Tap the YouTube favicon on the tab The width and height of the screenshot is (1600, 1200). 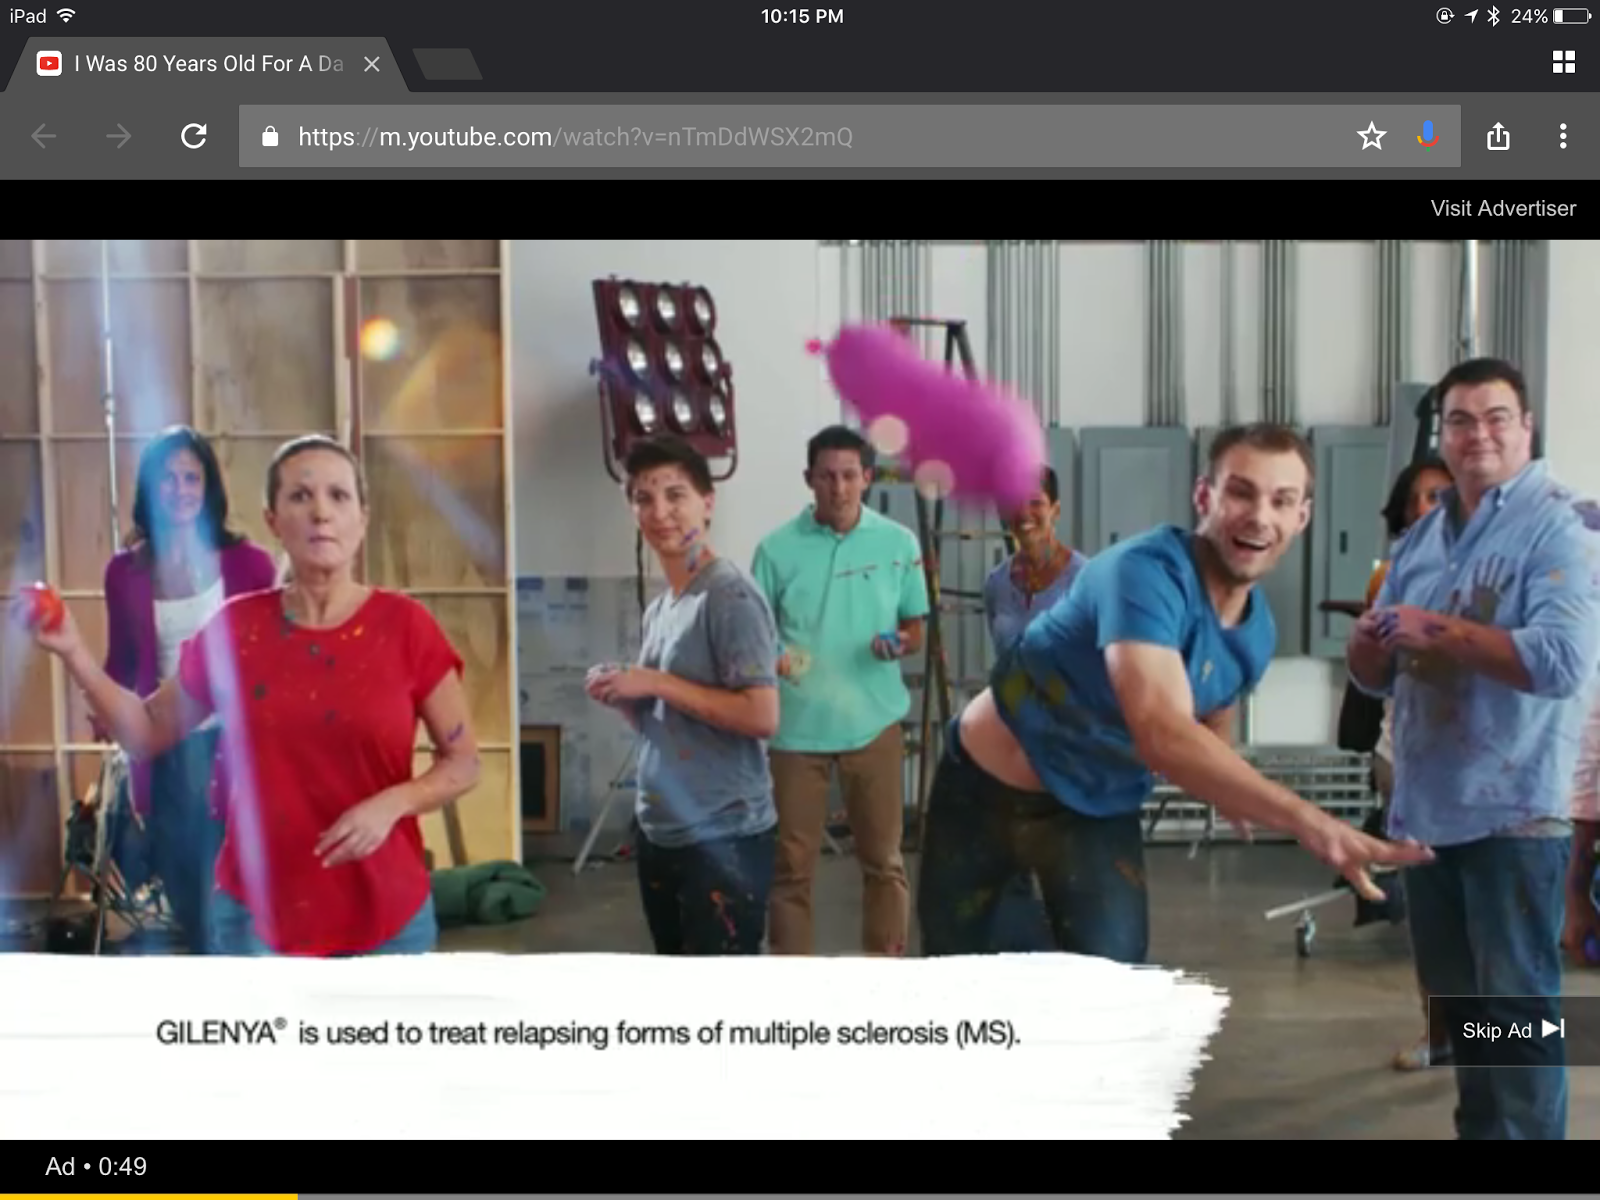point(49,64)
